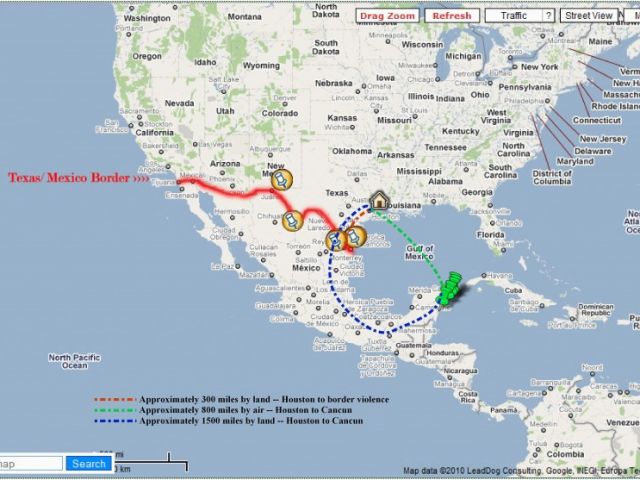Click the Colombia label

point(566,454)
